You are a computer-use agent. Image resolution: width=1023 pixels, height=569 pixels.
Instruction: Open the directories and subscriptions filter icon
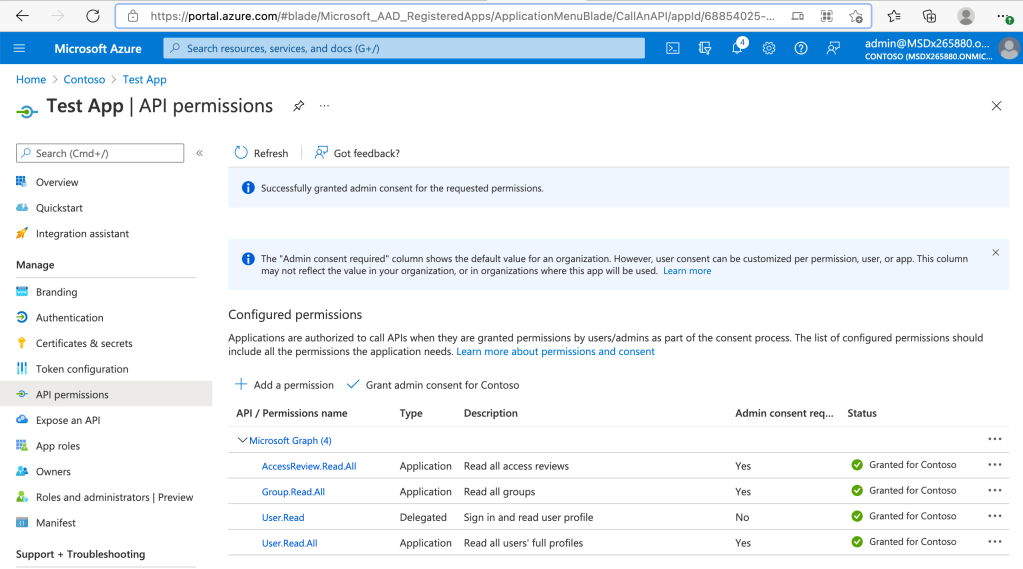point(705,48)
